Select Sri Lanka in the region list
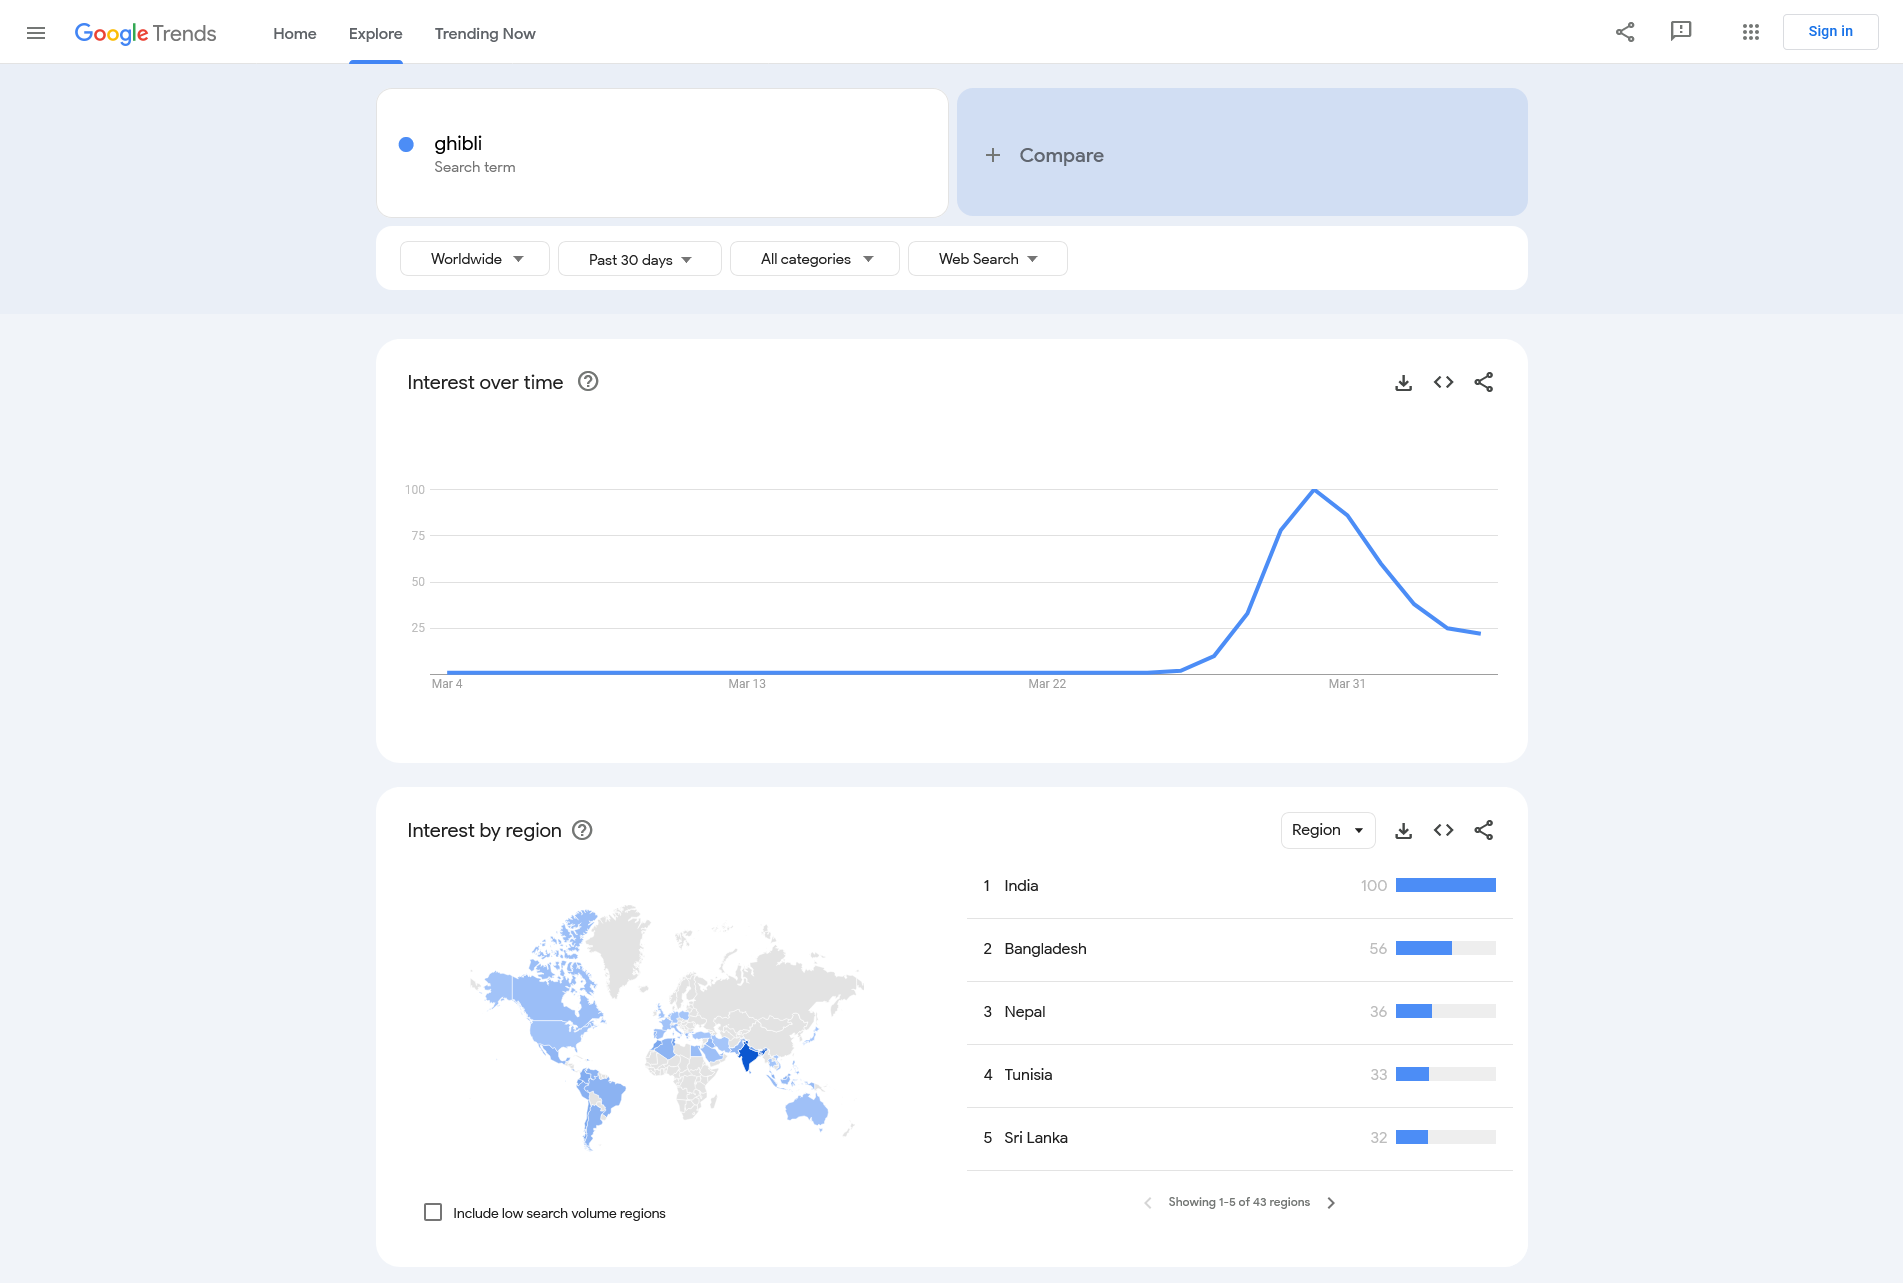 pos(1240,1138)
